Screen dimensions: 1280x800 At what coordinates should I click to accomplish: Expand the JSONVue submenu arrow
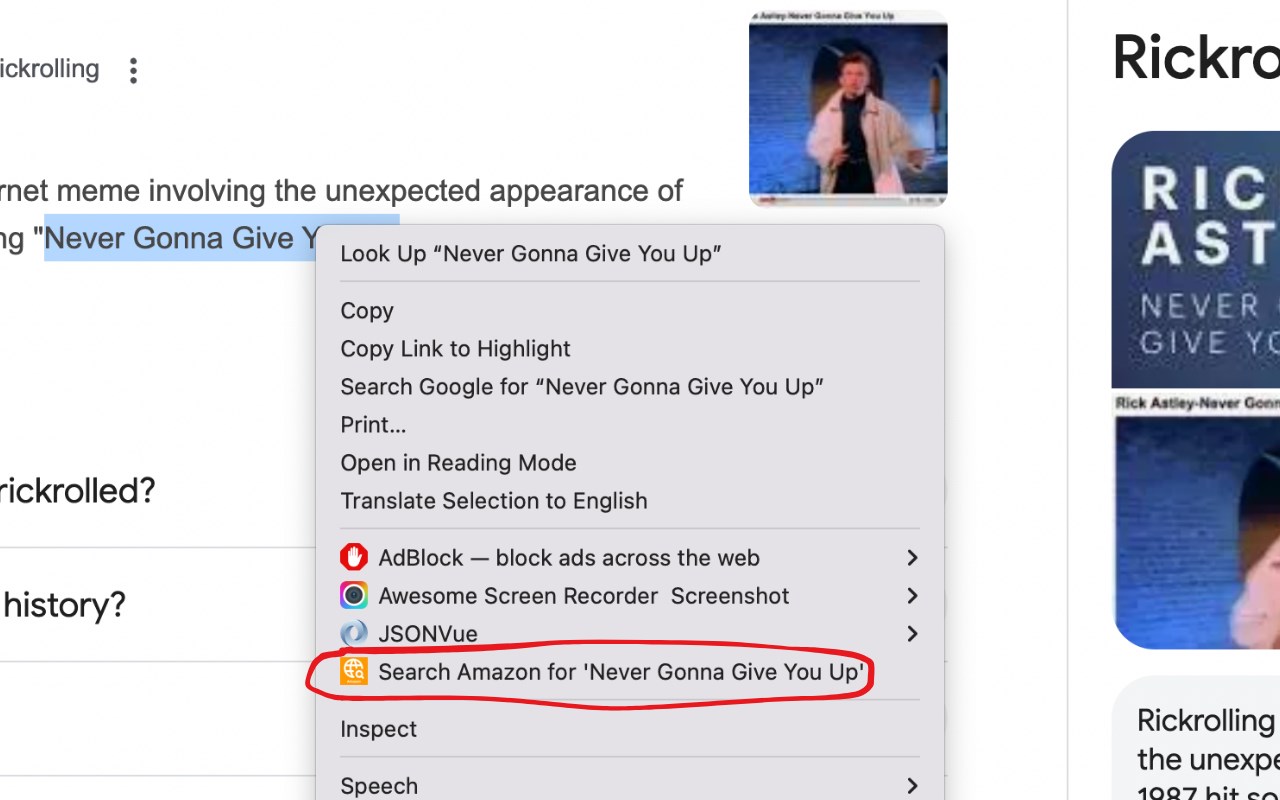(x=911, y=634)
